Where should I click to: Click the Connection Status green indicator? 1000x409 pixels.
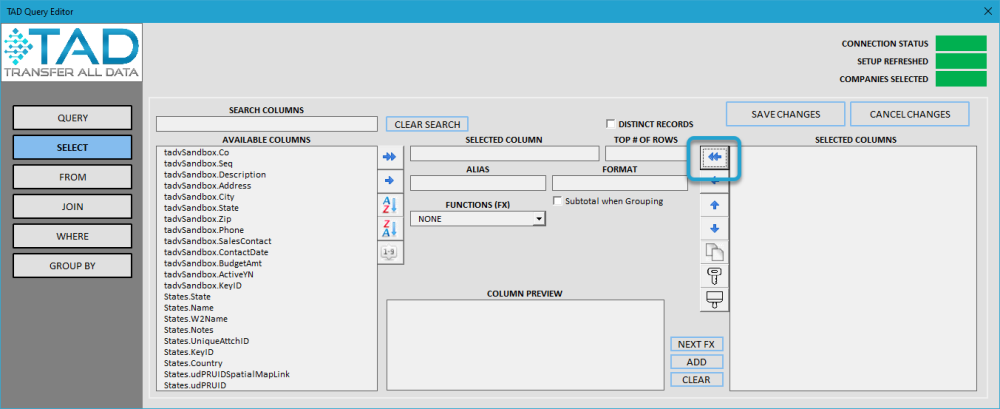coord(961,43)
